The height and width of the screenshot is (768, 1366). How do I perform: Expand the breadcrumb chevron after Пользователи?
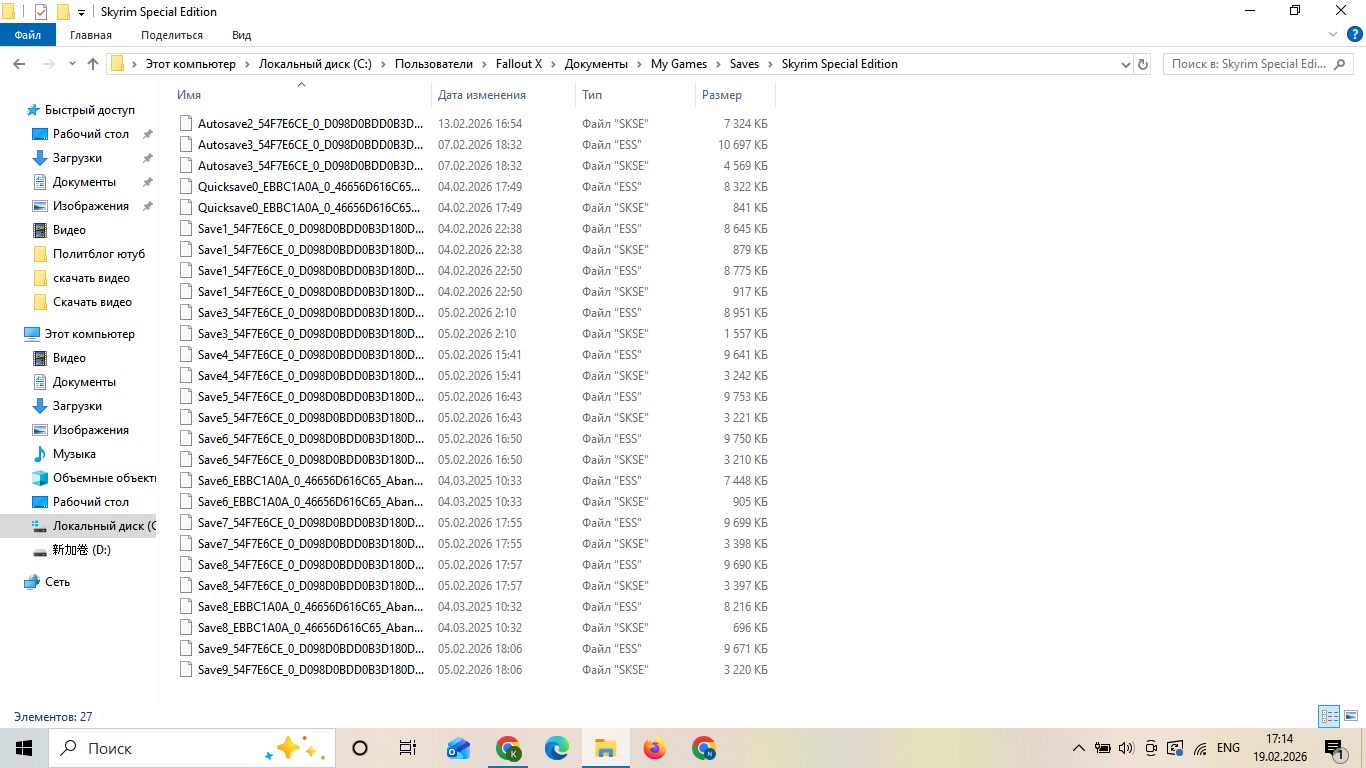[x=484, y=64]
